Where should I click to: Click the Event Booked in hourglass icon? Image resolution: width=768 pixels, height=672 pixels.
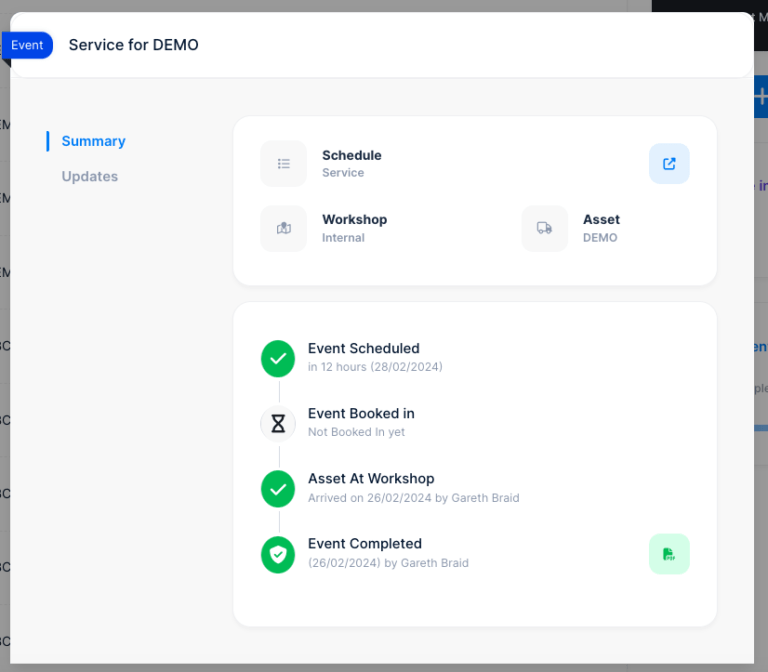coord(278,423)
